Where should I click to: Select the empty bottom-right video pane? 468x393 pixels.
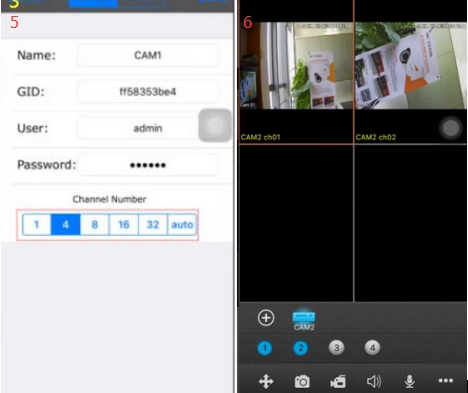click(411, 223)
